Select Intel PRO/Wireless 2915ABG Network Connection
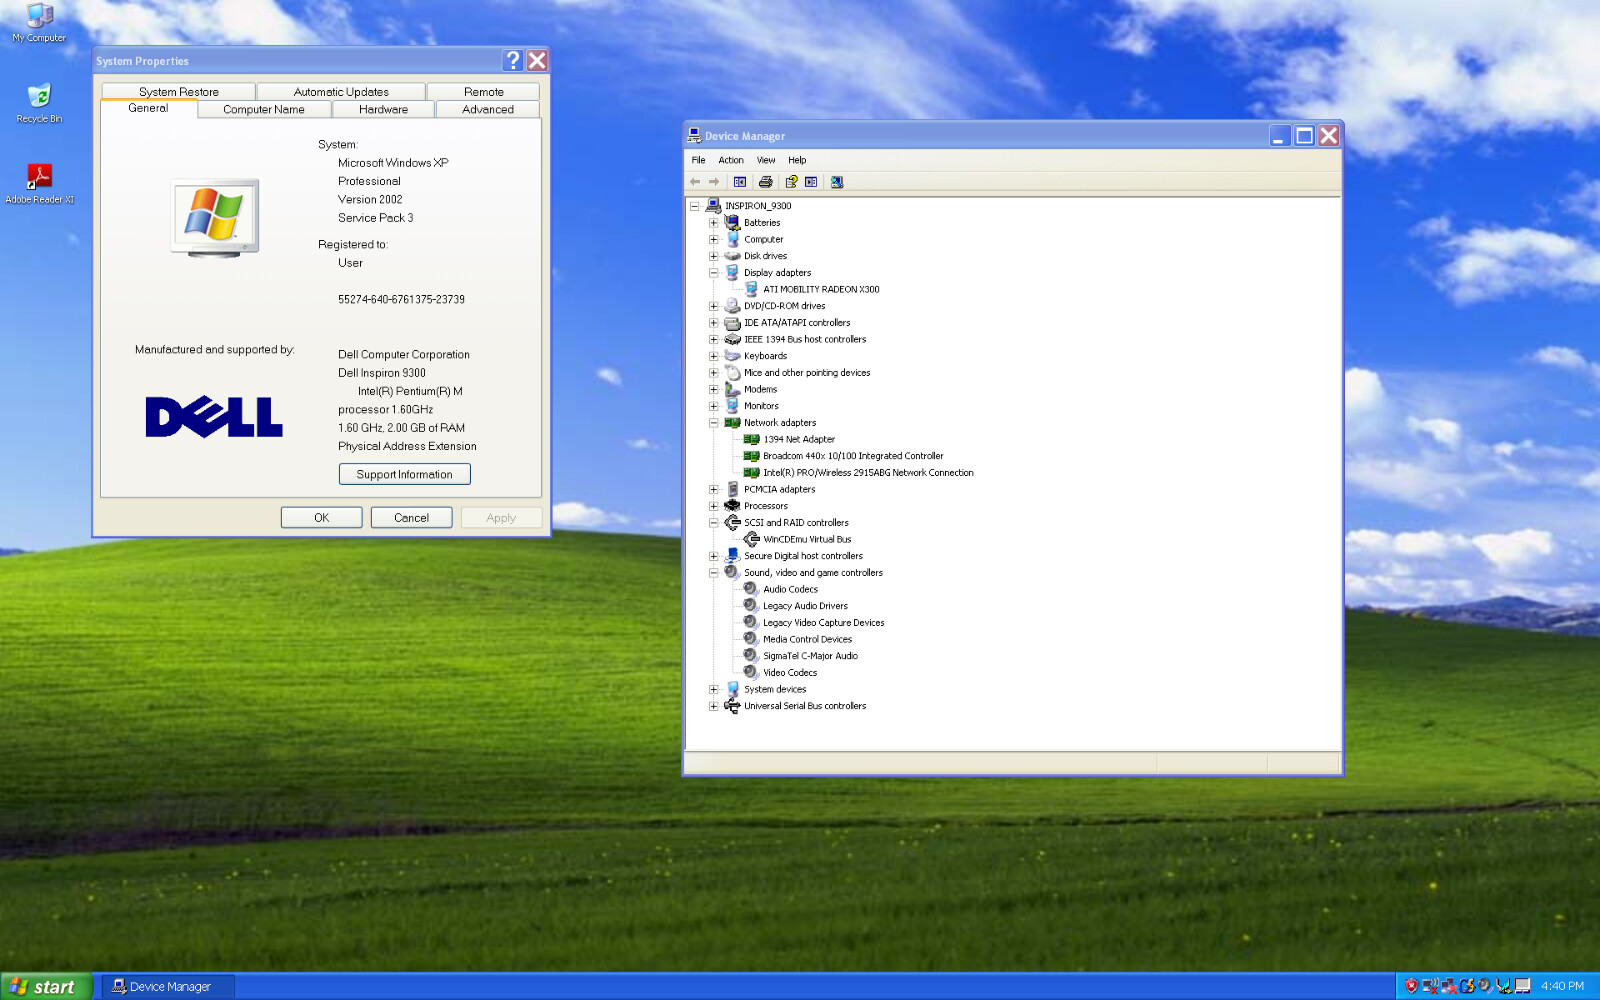Image resolution: width=1600 pixels, height=1000 pixels. click(x=868, y=473)
